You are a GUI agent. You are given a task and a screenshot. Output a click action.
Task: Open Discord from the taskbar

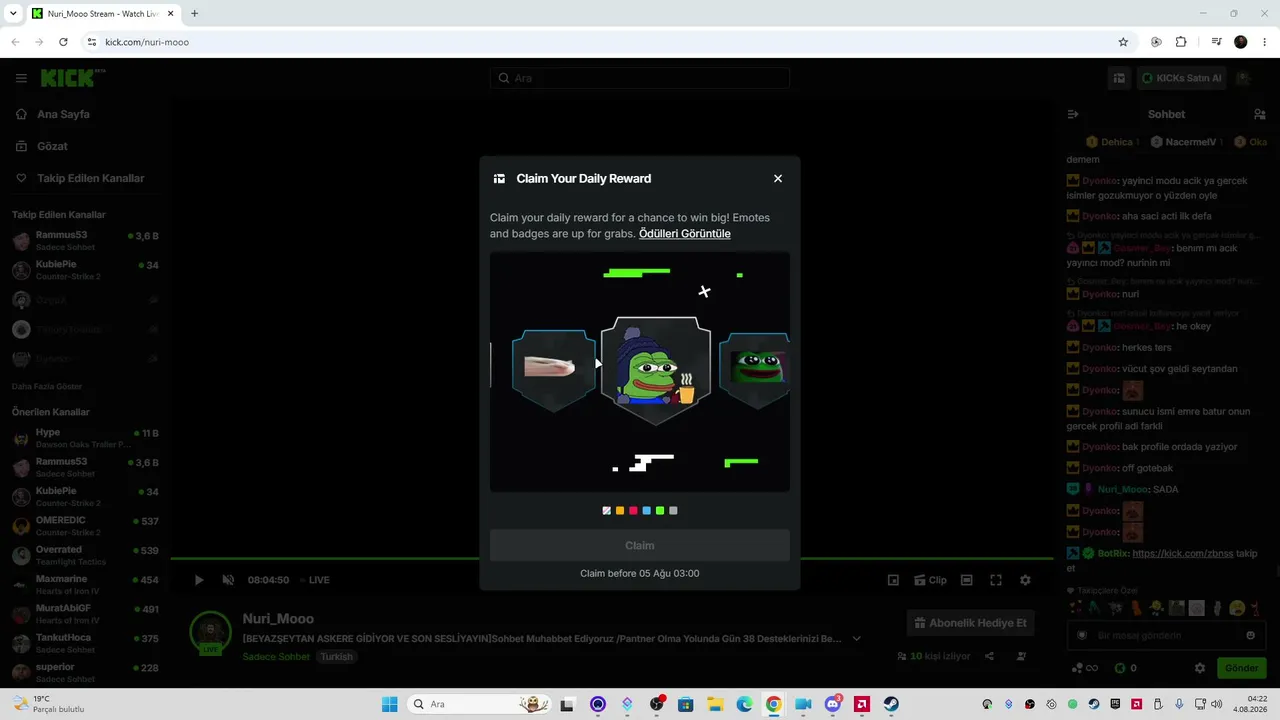(832, 704)
